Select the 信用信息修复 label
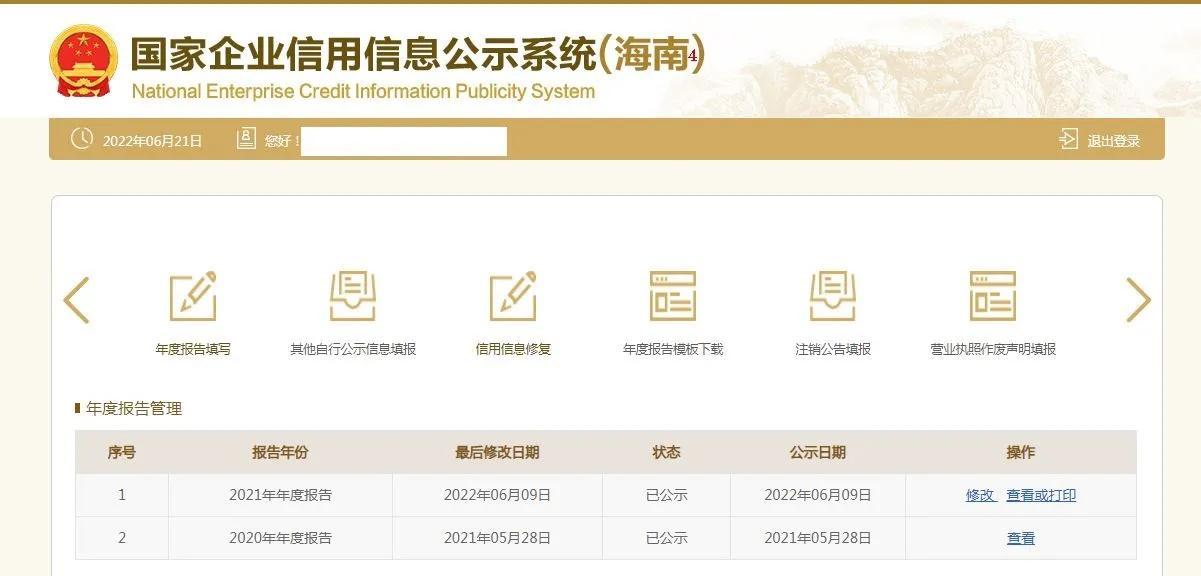 pyautogui.click(x=513, y=349)
